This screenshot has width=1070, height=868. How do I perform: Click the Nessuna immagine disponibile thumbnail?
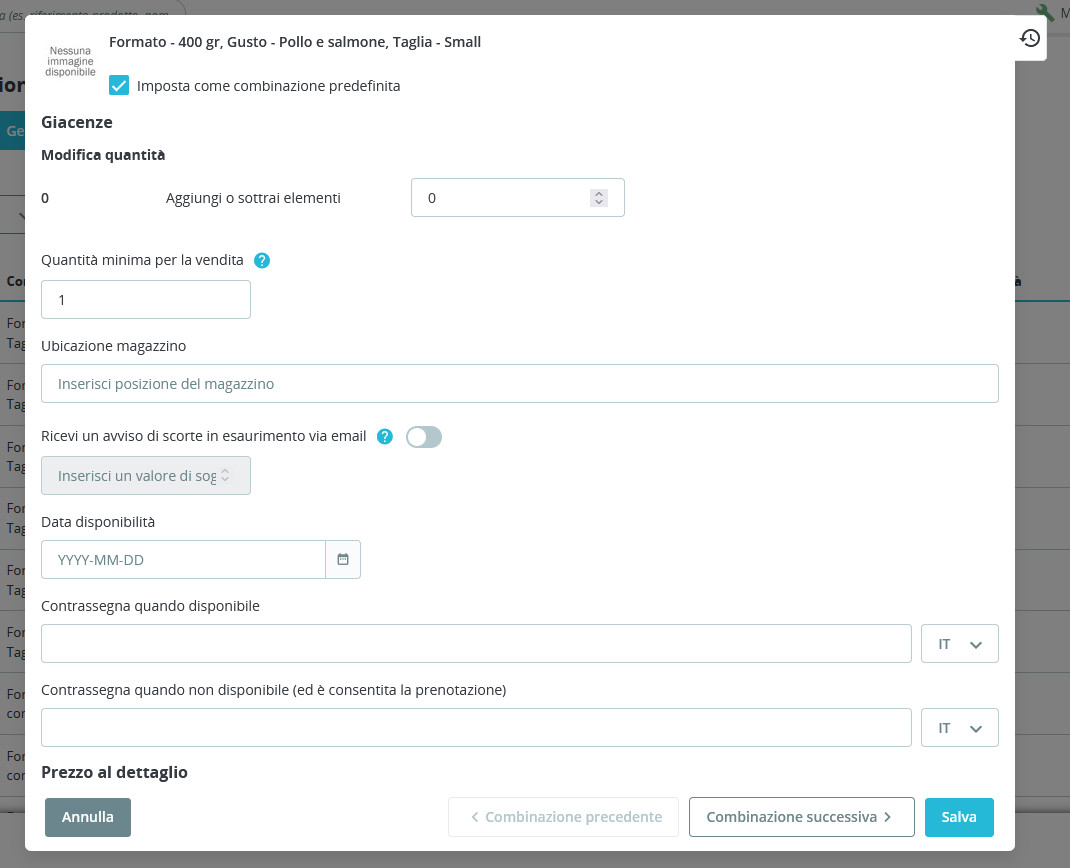tap(70, 61)
